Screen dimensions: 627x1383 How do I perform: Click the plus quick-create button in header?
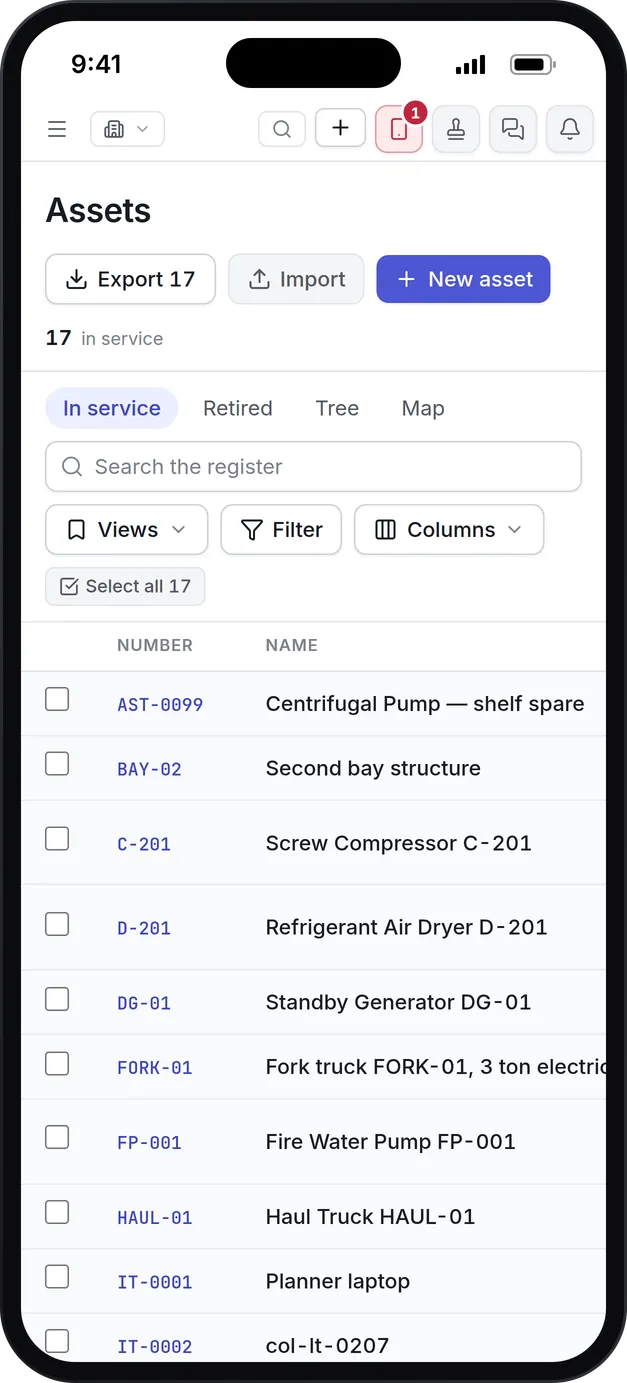[341, 128]
